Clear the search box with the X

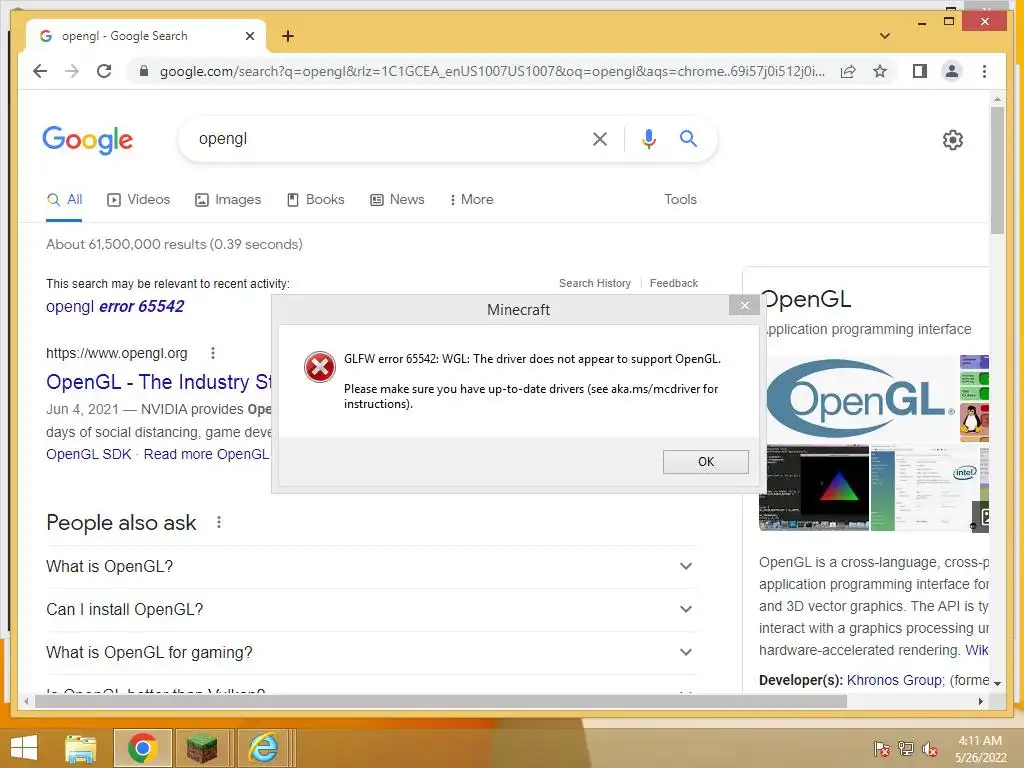click(600, 138)
